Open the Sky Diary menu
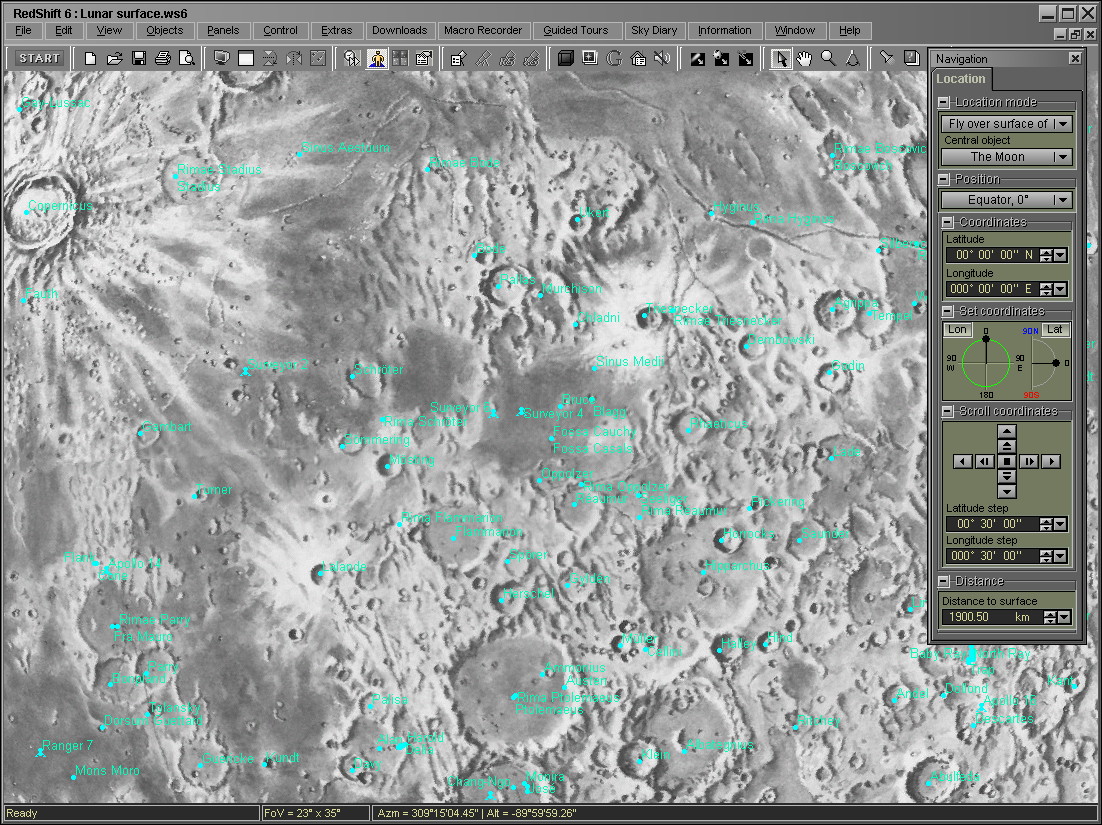 click(x=654, y=31)
